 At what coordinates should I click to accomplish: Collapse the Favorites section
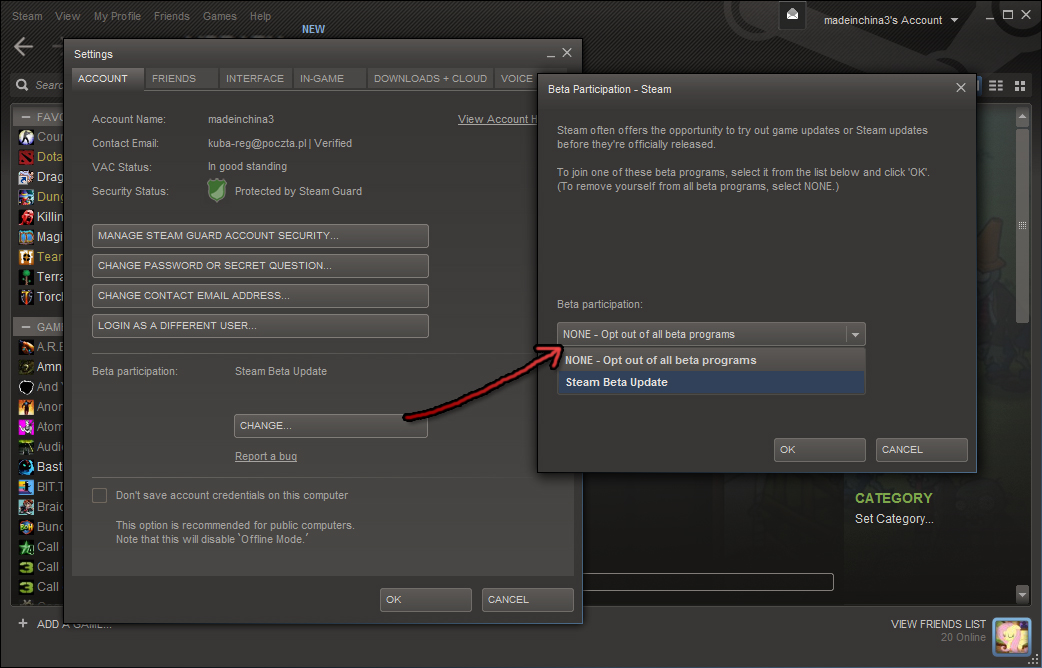[25, 117]
